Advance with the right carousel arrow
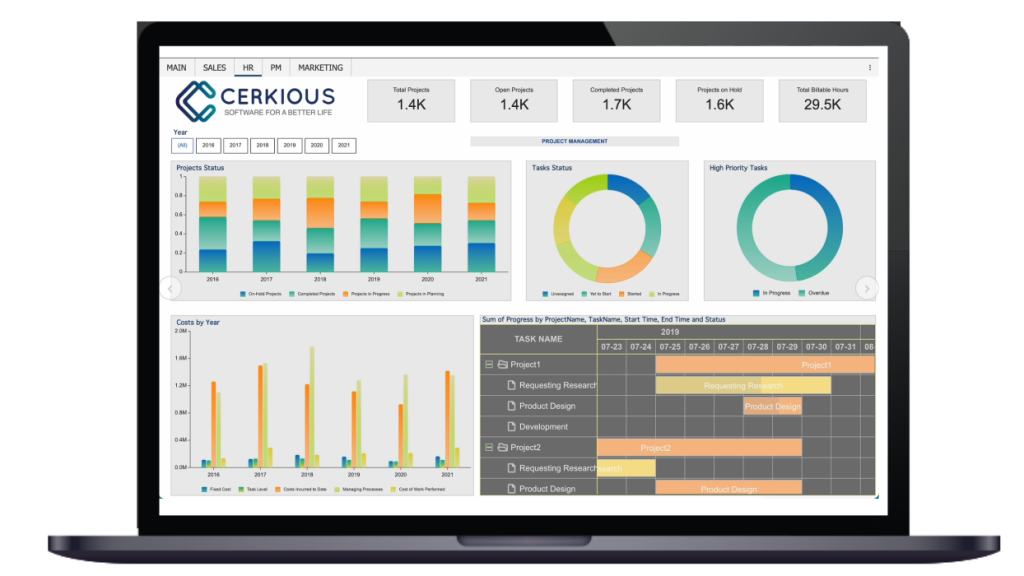The image size is (1024, 576). (867, 288)
